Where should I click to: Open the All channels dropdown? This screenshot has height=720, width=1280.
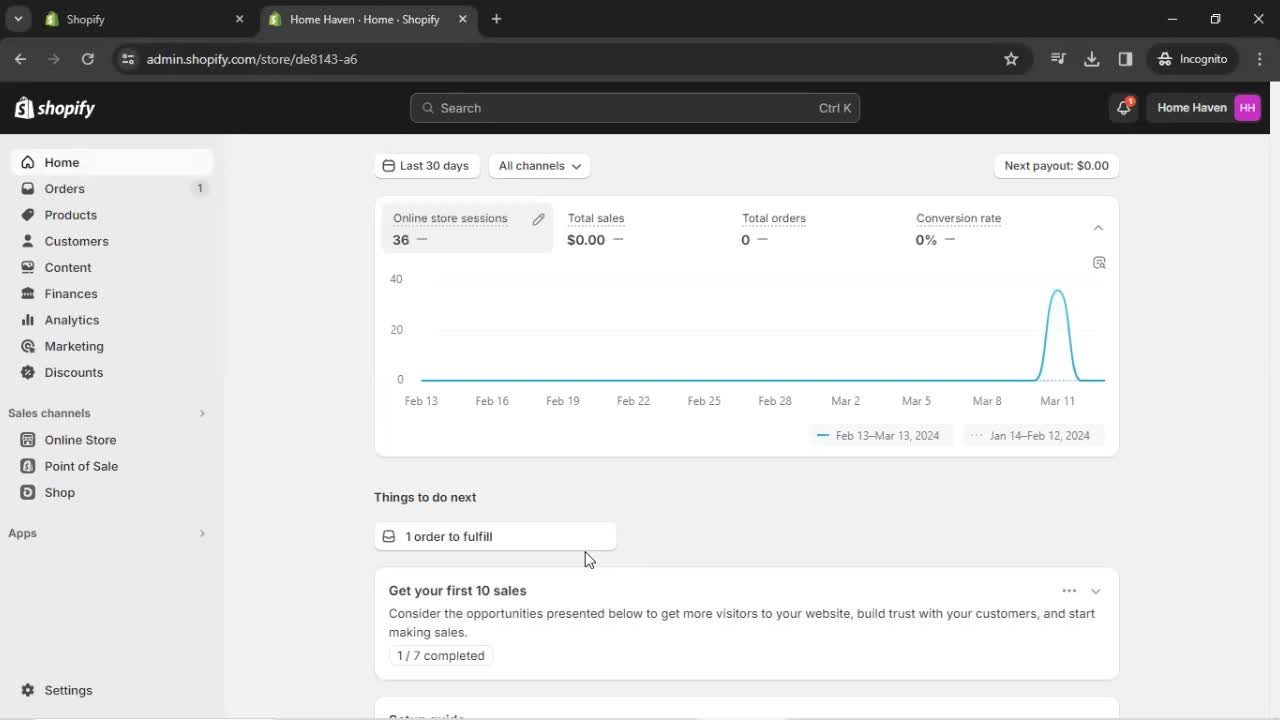pyautogui.click(x=539, y=166)
